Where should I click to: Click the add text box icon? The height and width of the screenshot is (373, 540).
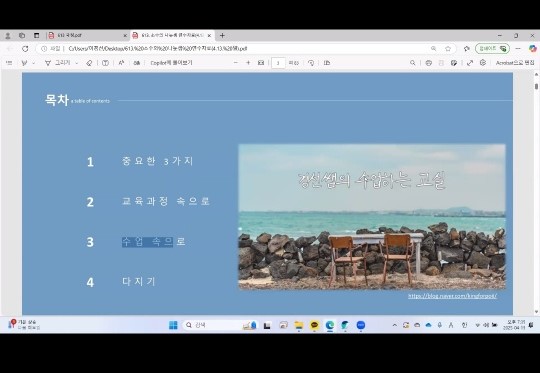[105, 63]
